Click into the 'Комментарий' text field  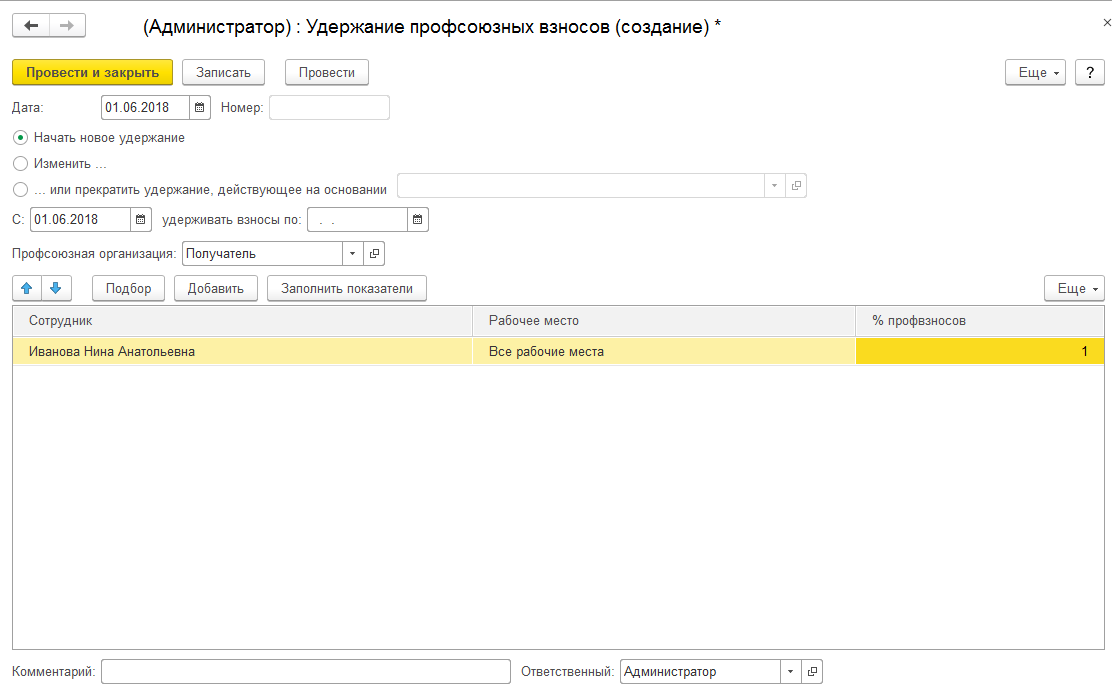coord(305,672)
